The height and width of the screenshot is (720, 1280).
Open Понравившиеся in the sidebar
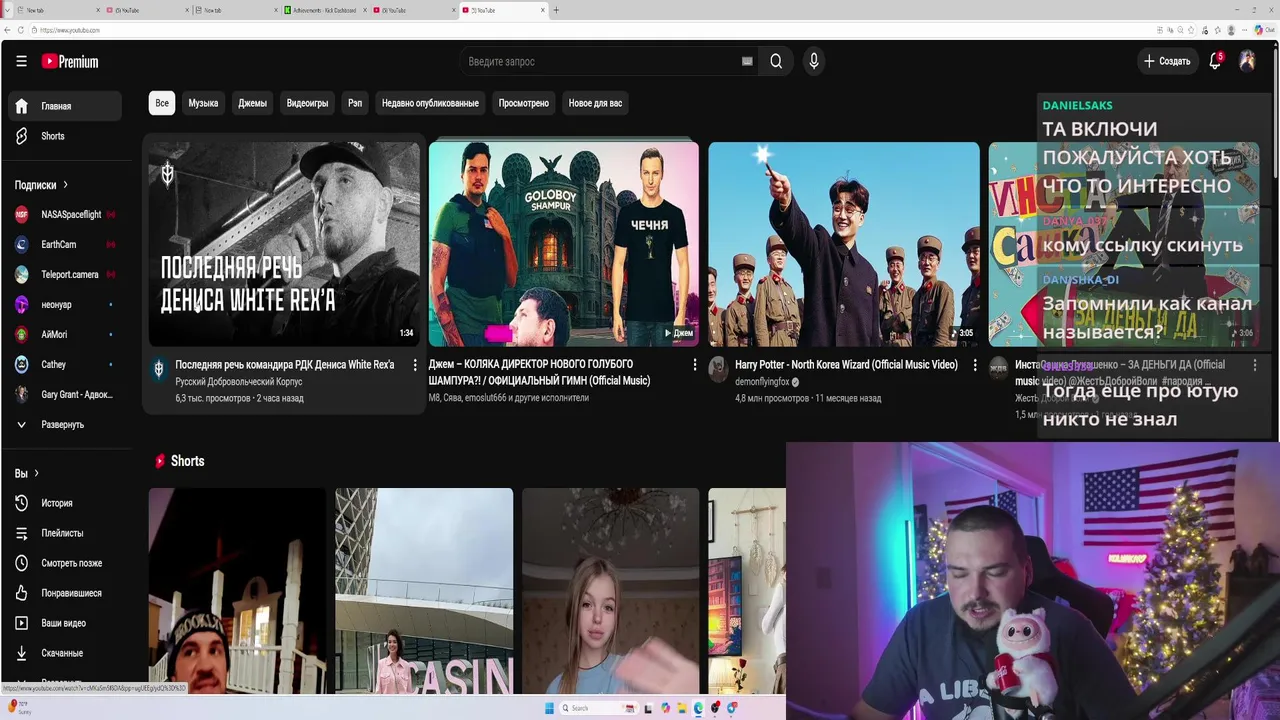pos(65,593)
